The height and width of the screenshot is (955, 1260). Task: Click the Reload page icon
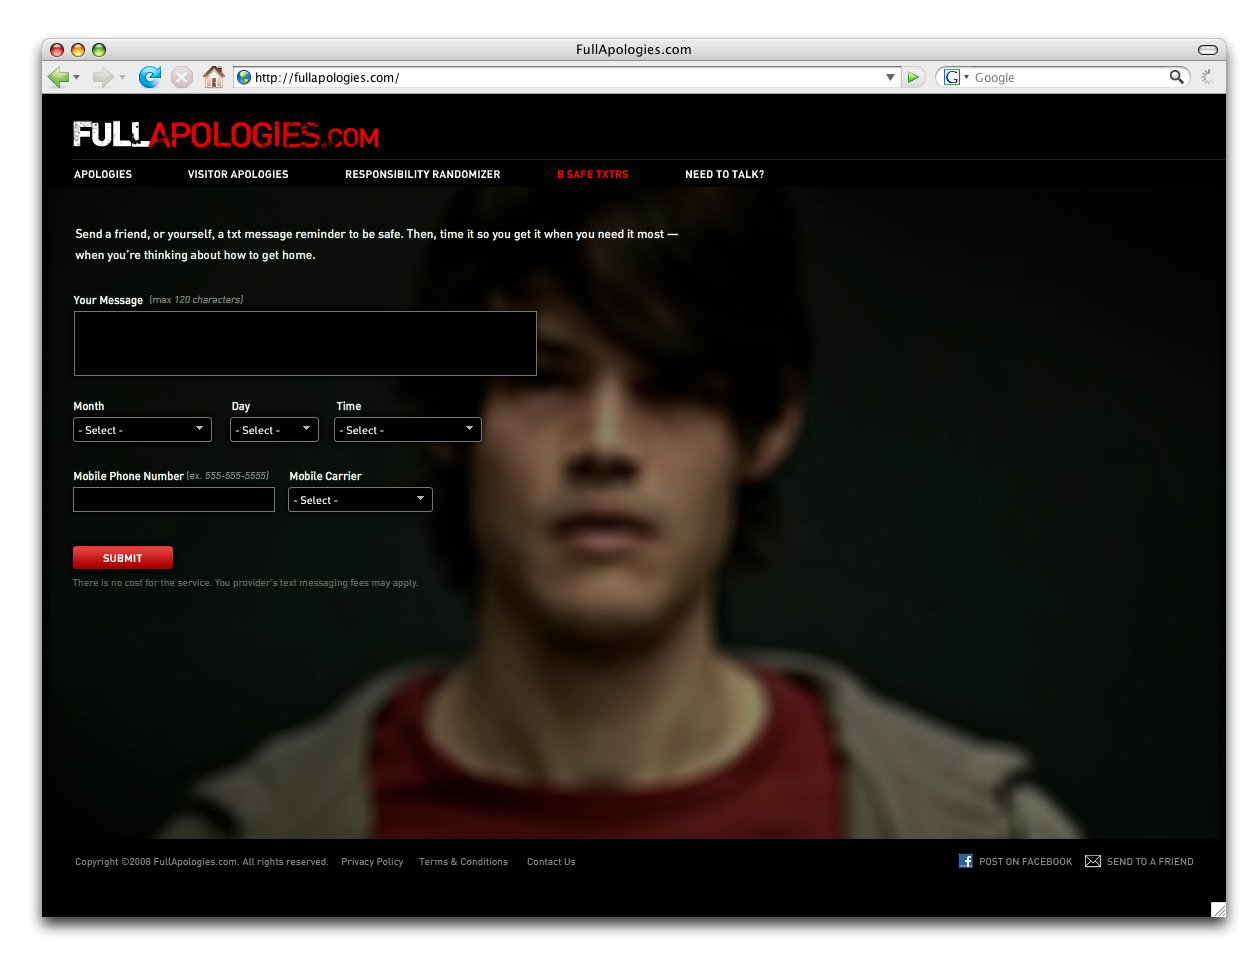pyautogui.click(x=150, y=77)
